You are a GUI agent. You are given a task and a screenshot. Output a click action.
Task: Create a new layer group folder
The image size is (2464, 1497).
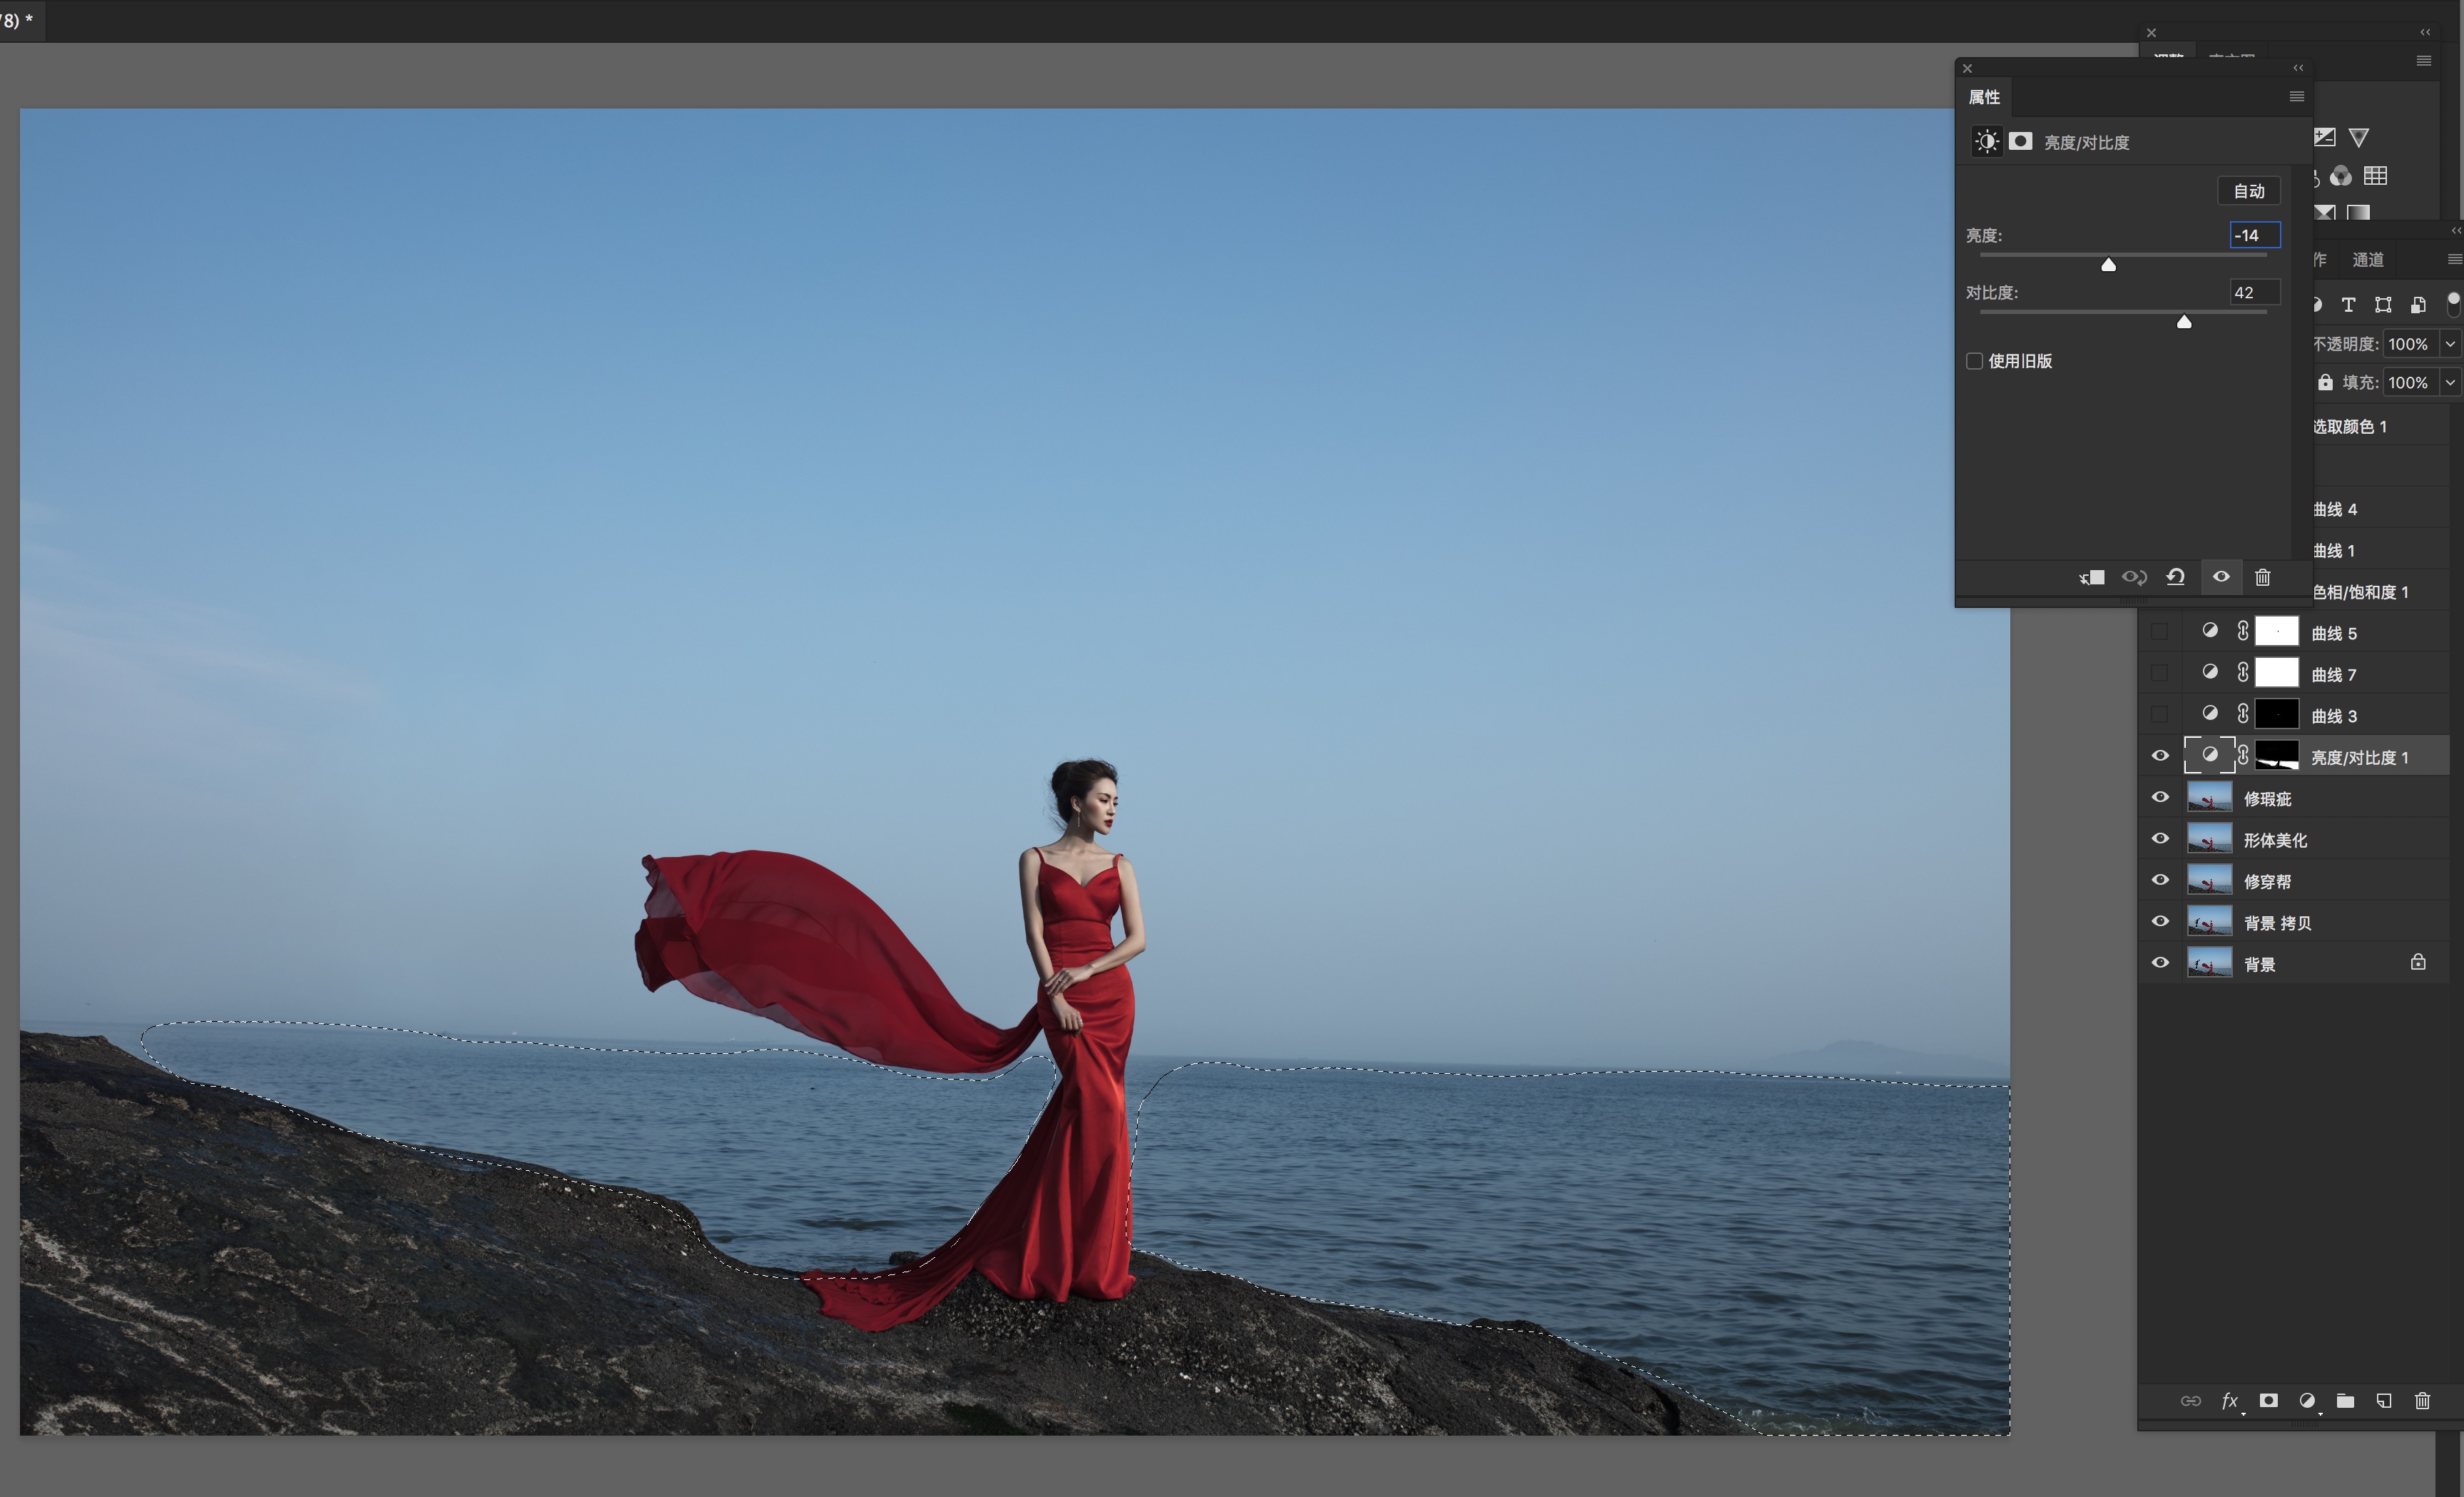pos(2345,1400)
